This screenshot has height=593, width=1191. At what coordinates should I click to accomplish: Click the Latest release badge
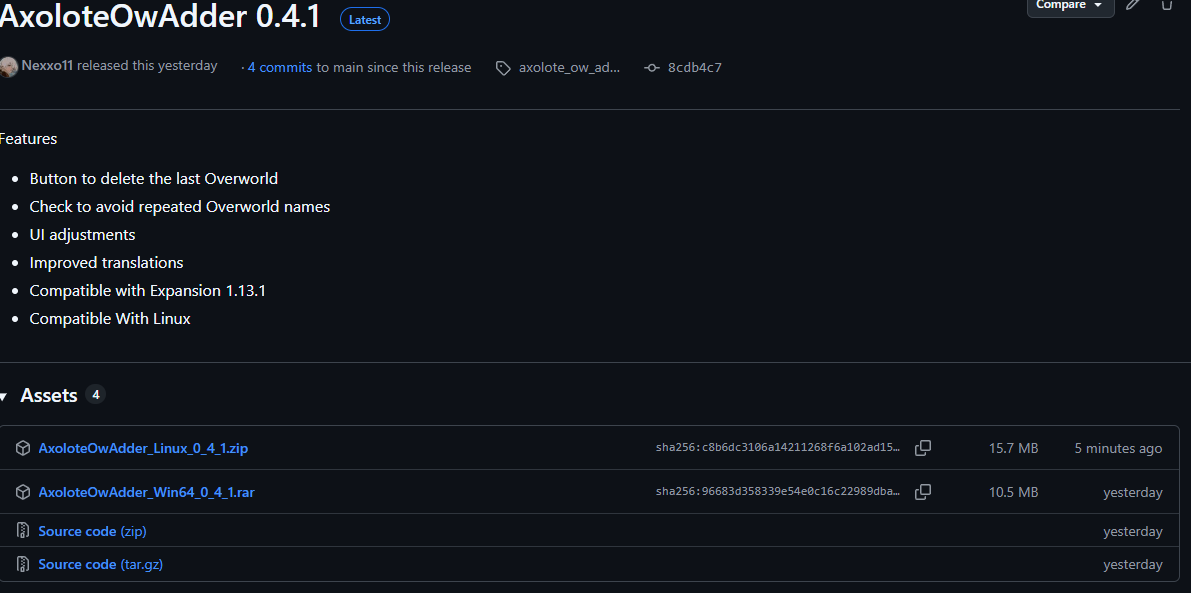click(x=365, y=19)
